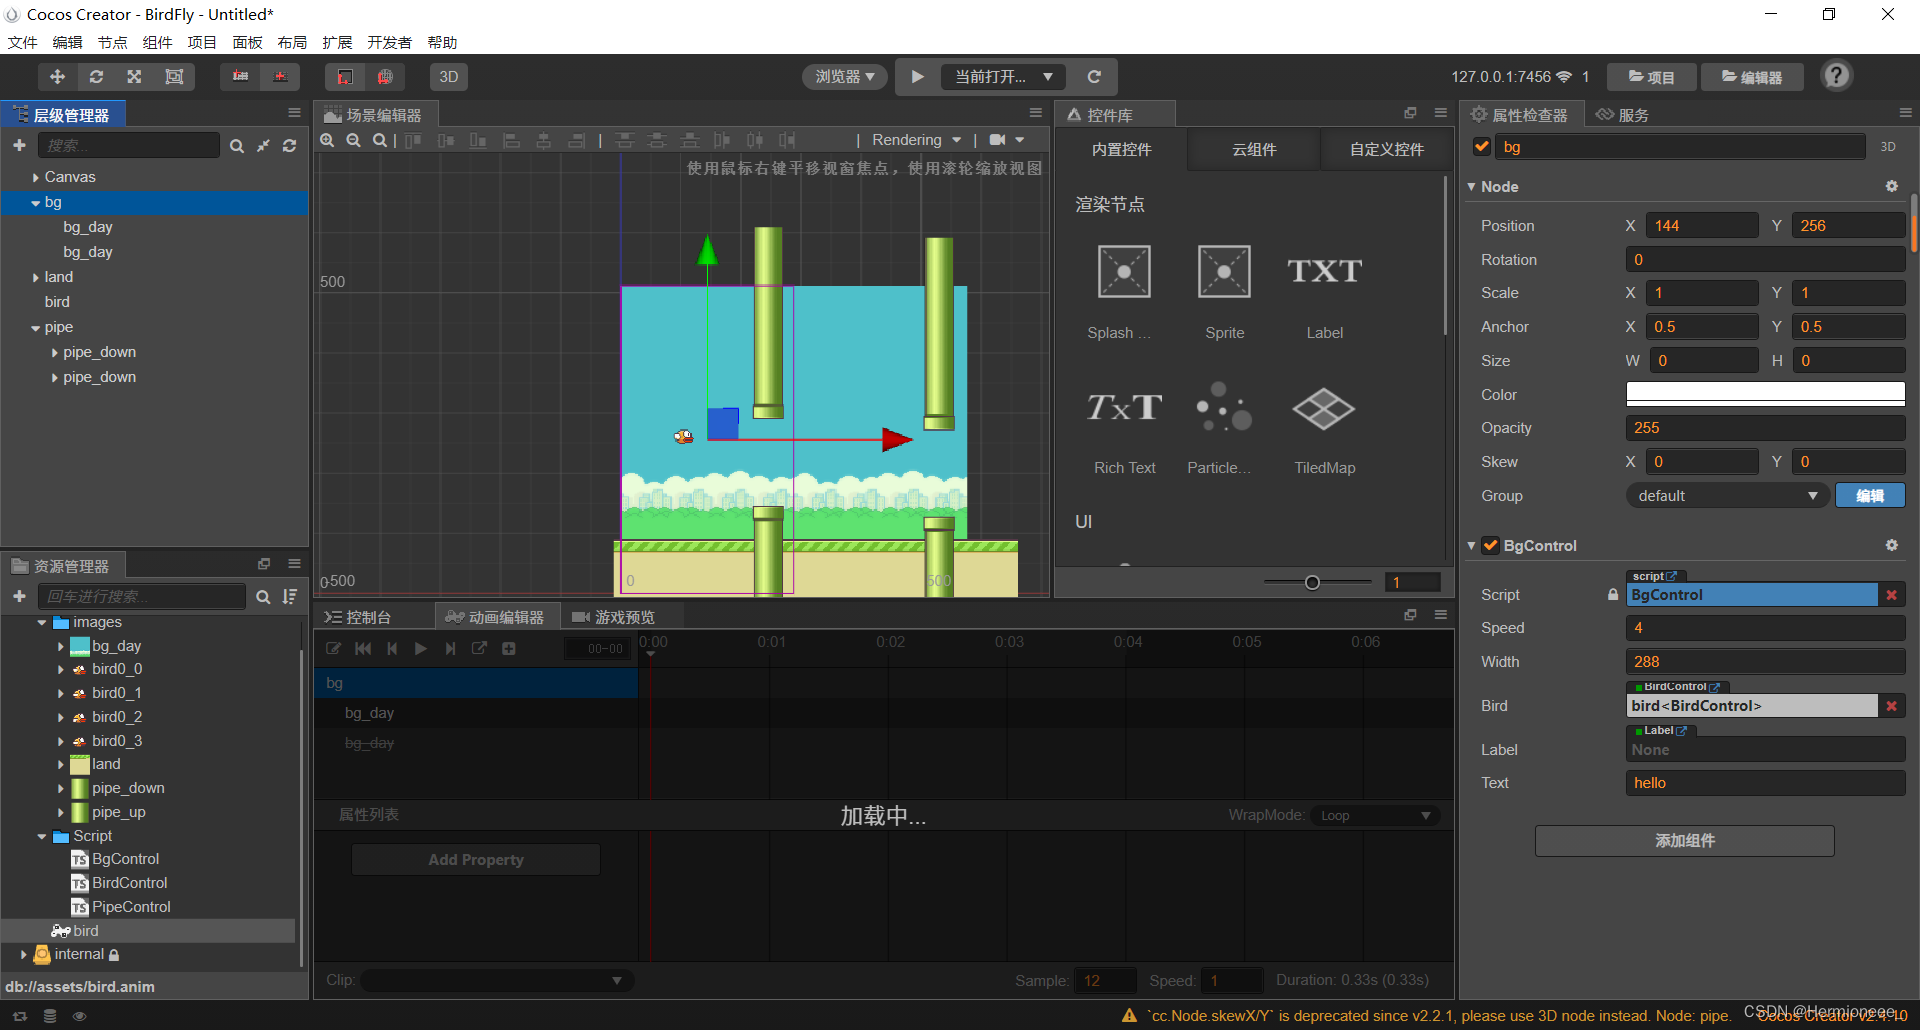The image size is (1920, 1030).
Task: Click the Text hello field
Action: [x=1765, y=783]
